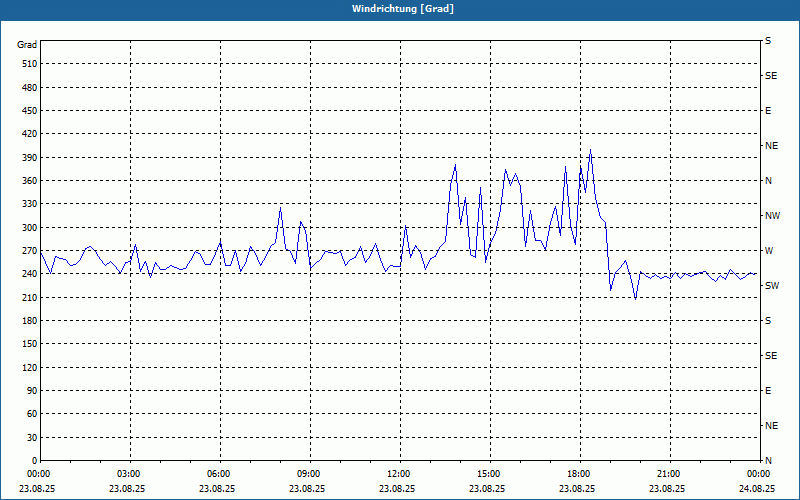Click the 360 value on left axis
The width and height of the screenshot is (800, 500).
tap(30, 181)
